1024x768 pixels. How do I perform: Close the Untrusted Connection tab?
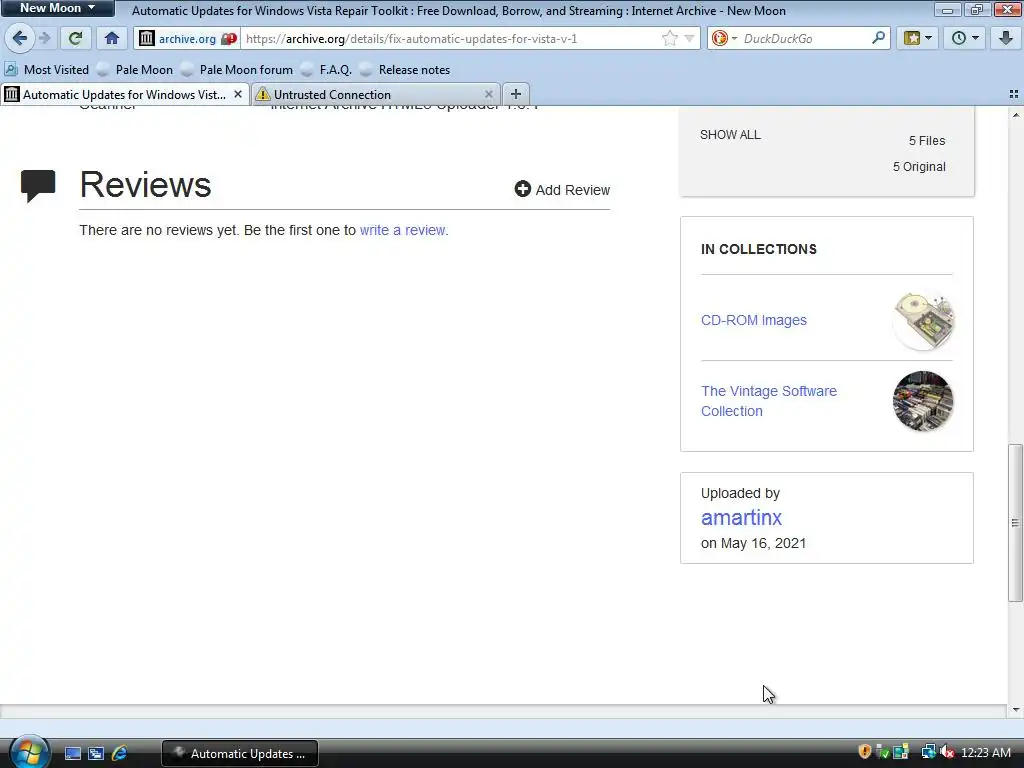[x=488, y=95]
